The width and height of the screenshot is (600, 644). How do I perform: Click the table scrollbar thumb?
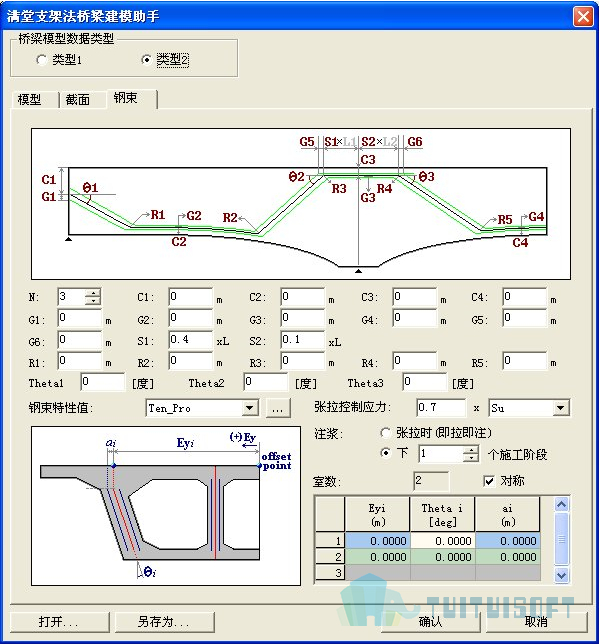pyautogui.click(x=561, y=538)
